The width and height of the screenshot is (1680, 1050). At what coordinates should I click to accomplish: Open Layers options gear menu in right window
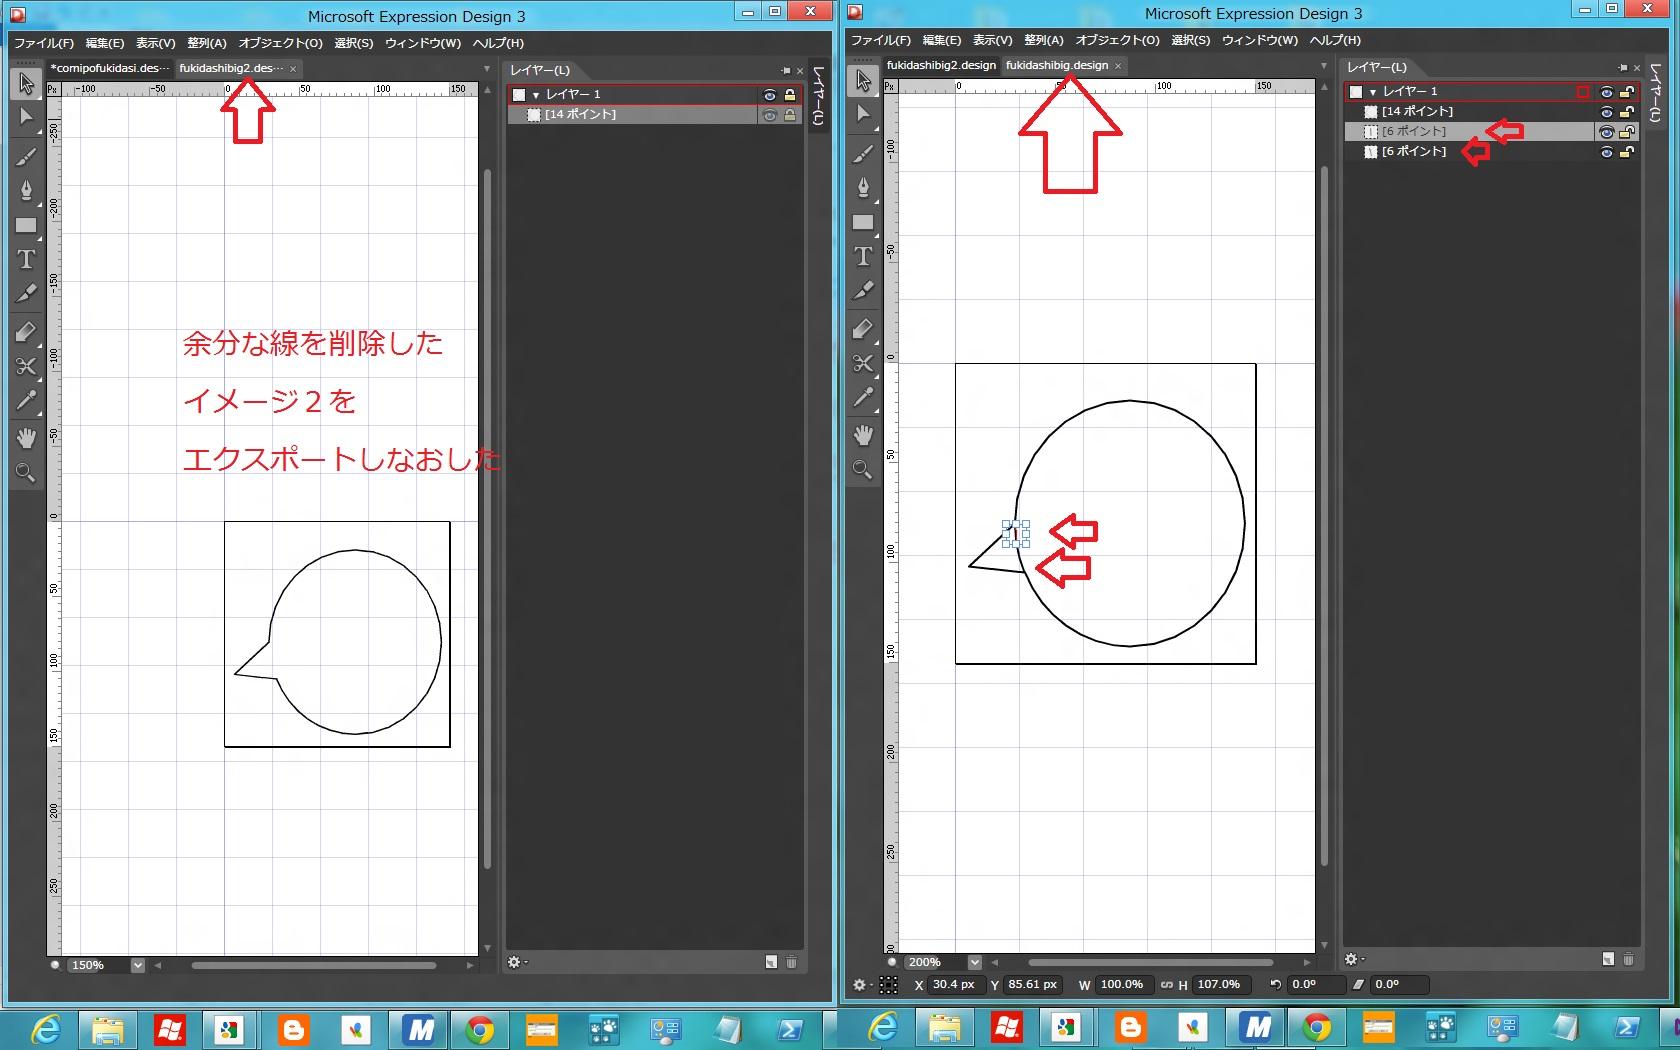[1354, 959]
